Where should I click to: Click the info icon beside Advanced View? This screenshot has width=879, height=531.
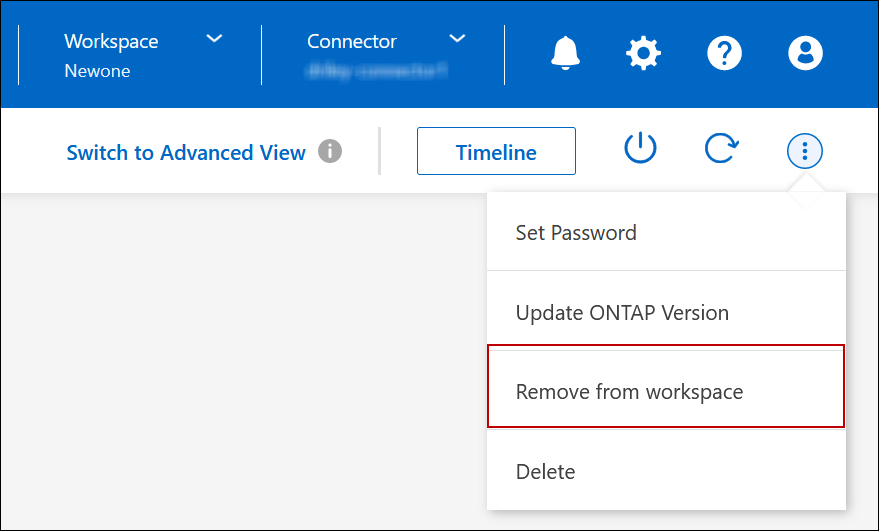pyautogui.click(x=330, y=151)
